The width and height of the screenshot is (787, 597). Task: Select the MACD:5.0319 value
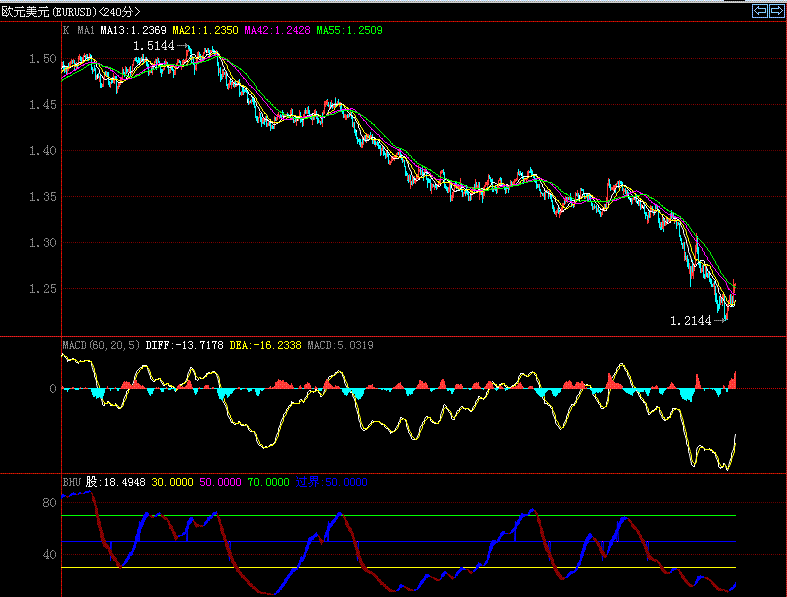click(x=340, y=345)
